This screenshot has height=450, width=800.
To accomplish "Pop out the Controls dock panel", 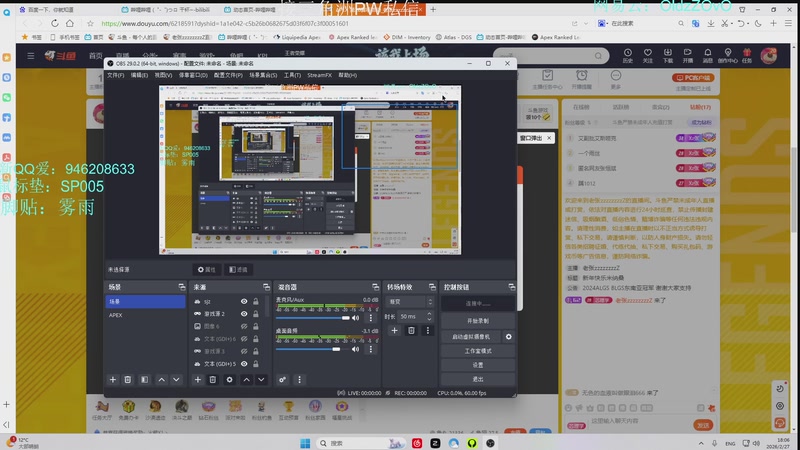I will pos(511,287).
